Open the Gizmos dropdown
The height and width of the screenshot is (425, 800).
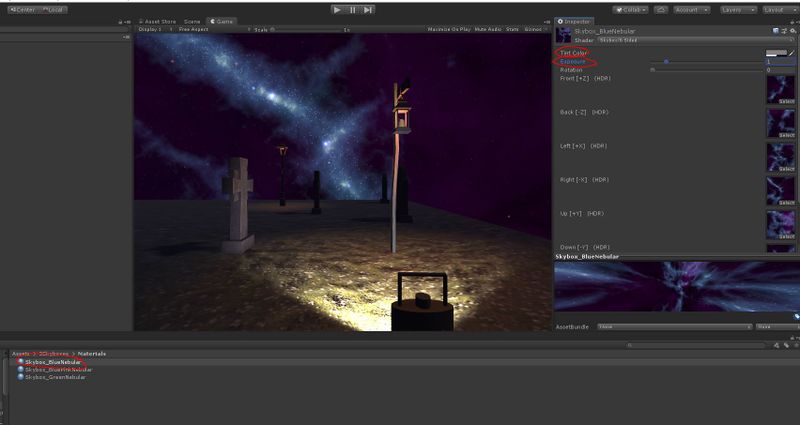tap(535, 30)
